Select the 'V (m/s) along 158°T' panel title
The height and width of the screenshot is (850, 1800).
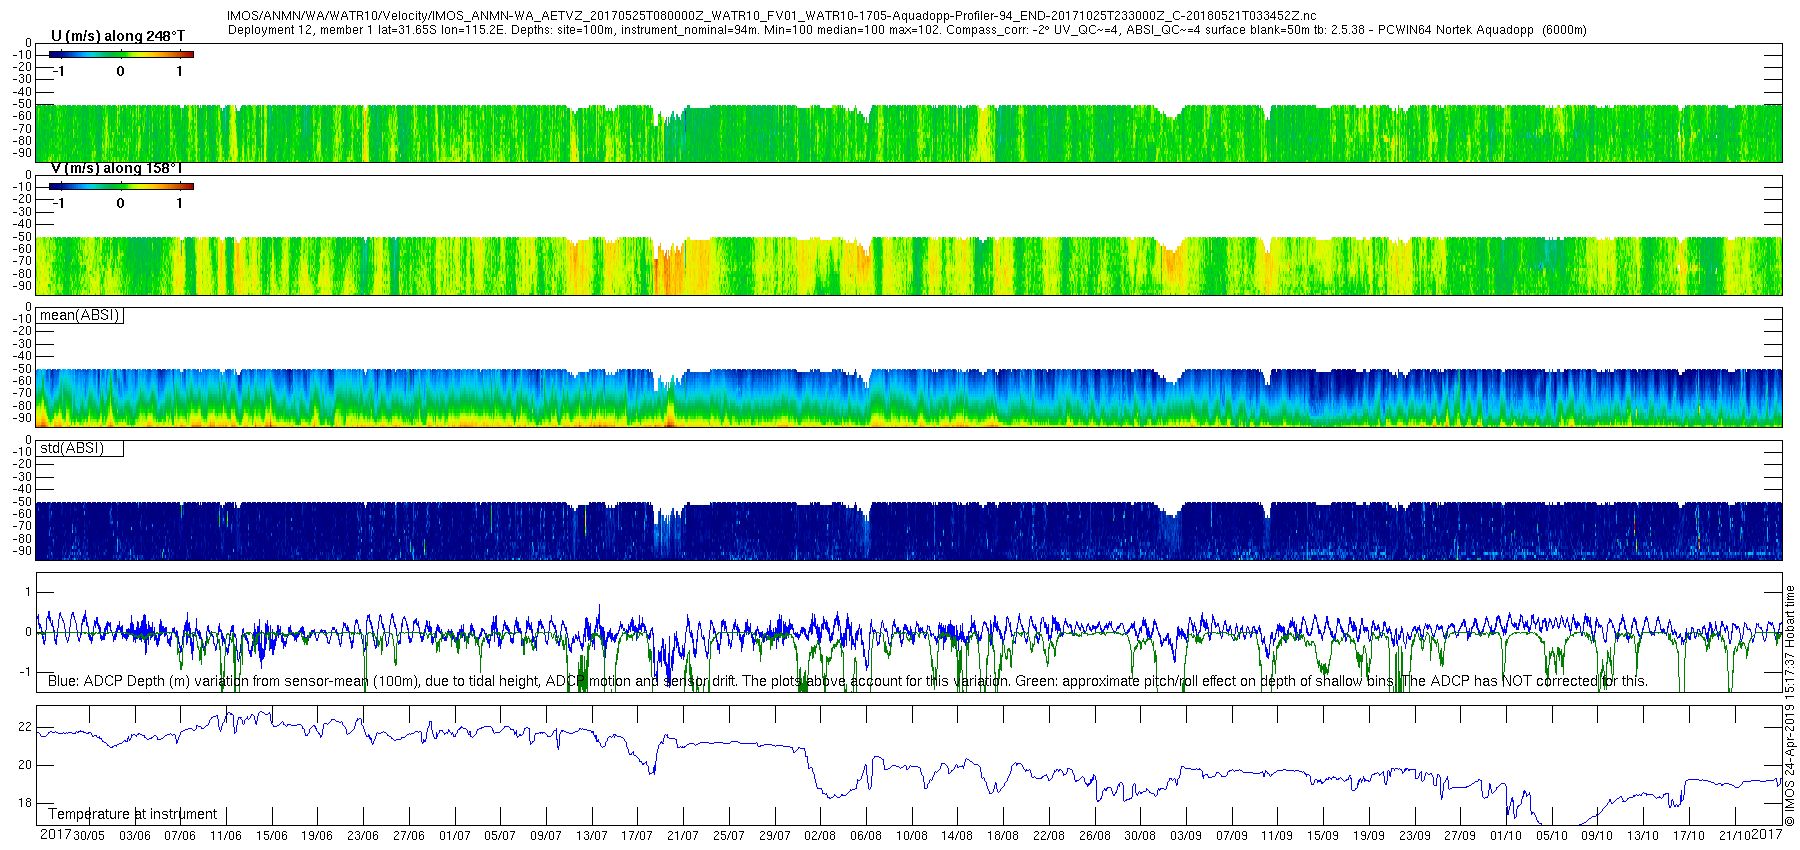[x=117, y=168]
